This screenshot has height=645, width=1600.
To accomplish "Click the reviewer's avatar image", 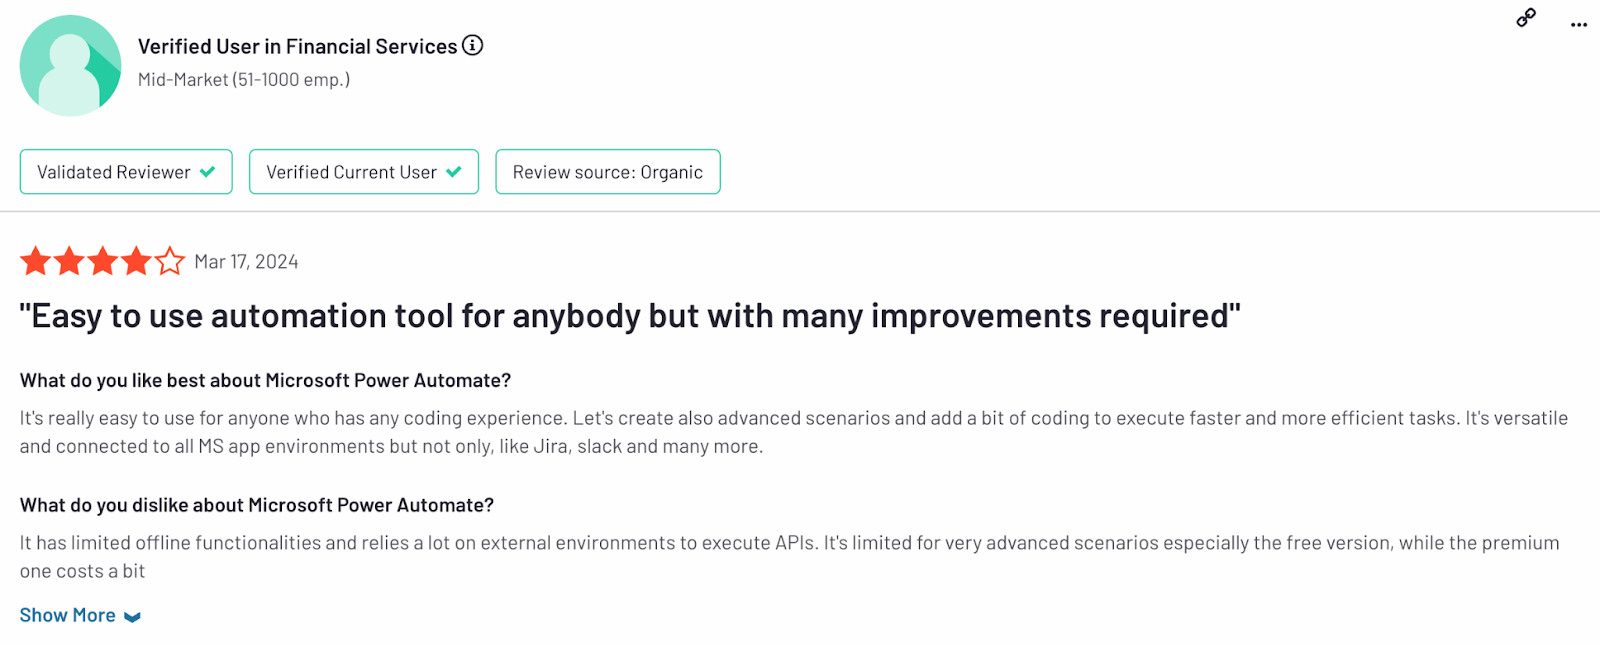I will coord(70,64).
